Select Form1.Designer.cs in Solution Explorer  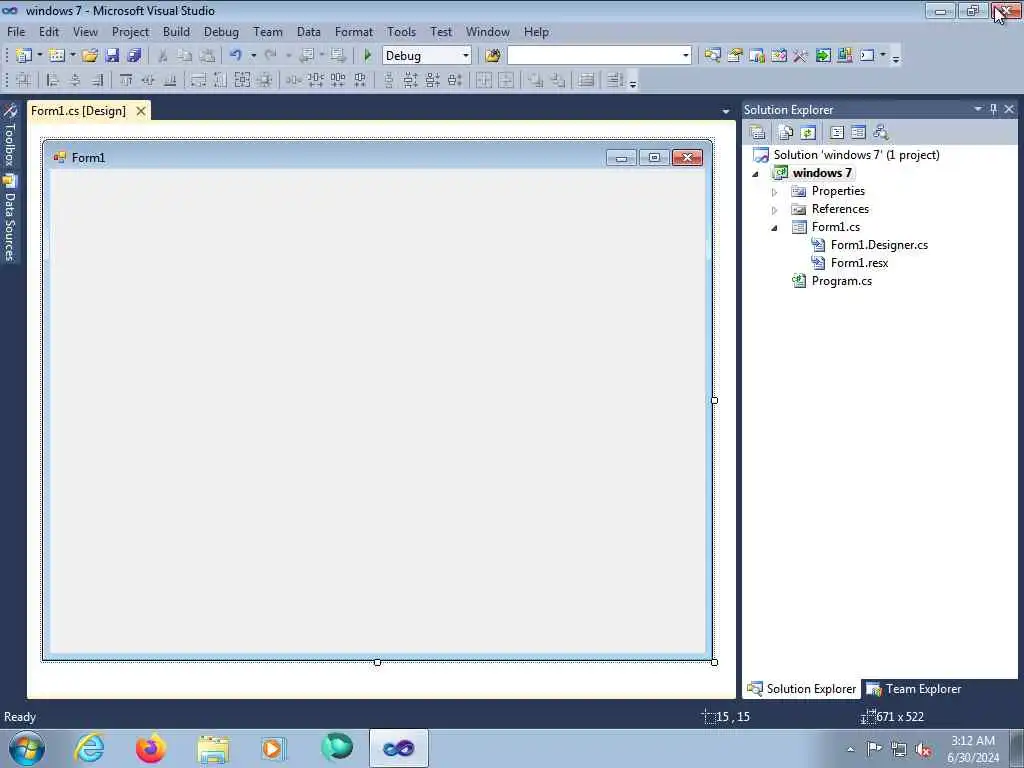point(879,245)
